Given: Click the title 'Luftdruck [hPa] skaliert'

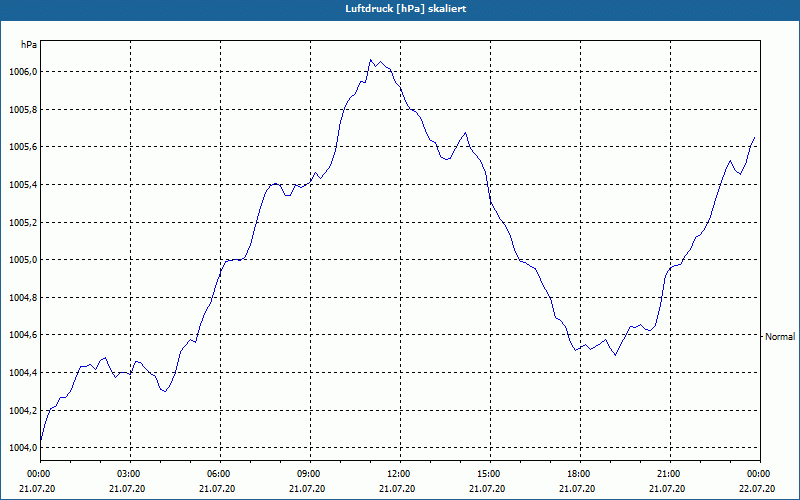Looking at the screenshot, I should (406, 9).
